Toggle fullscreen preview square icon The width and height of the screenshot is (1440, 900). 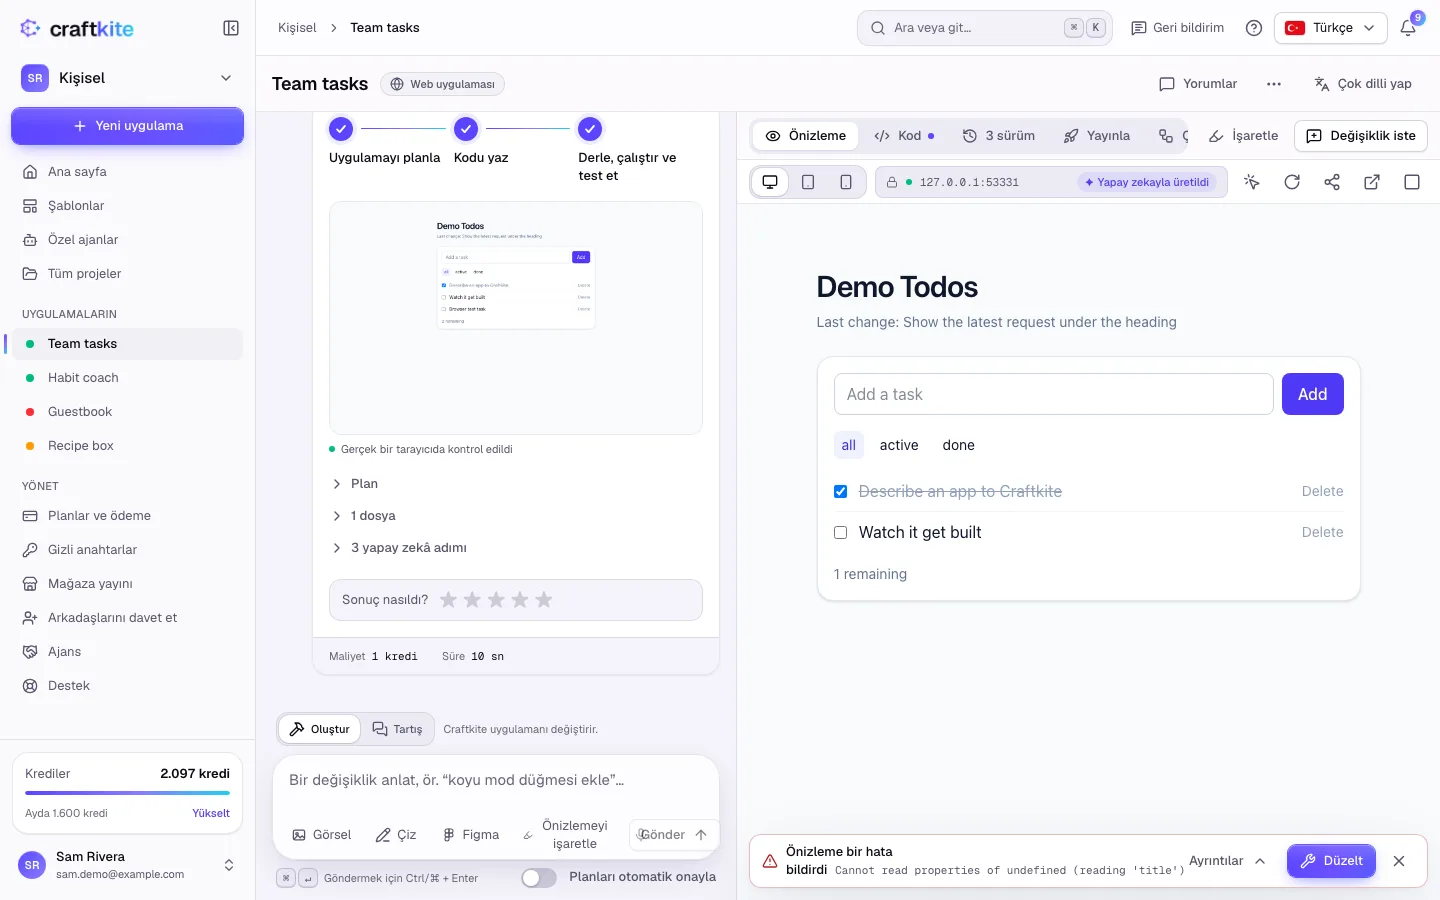click(x=1412, y=182)
